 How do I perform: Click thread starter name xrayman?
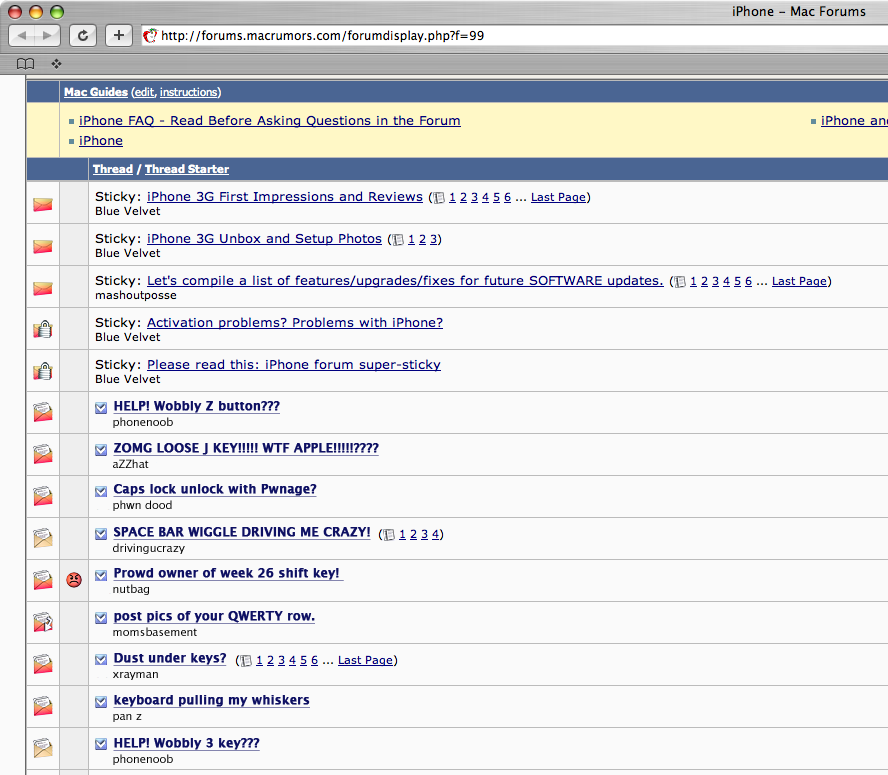click(x=135, y=674)
